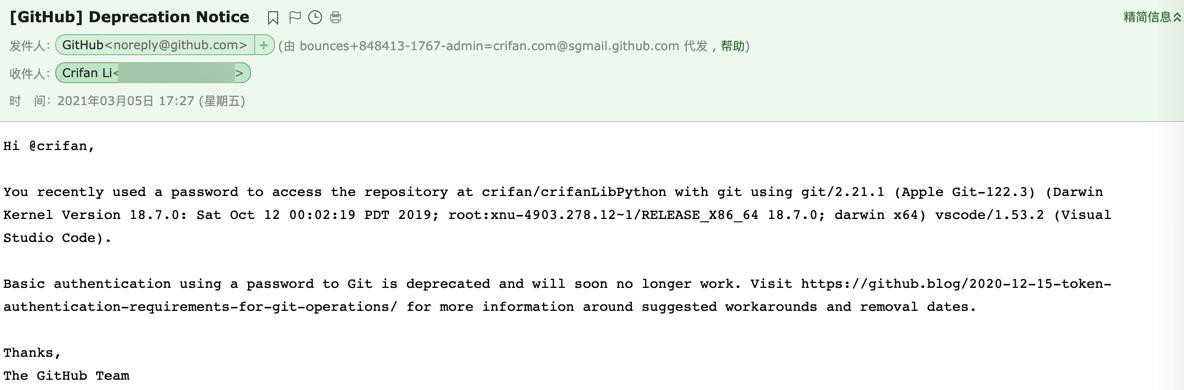Collapse the header with 精简信息
The height and width of the screenshot is (390, 1184).
[x=1152, y=17]
